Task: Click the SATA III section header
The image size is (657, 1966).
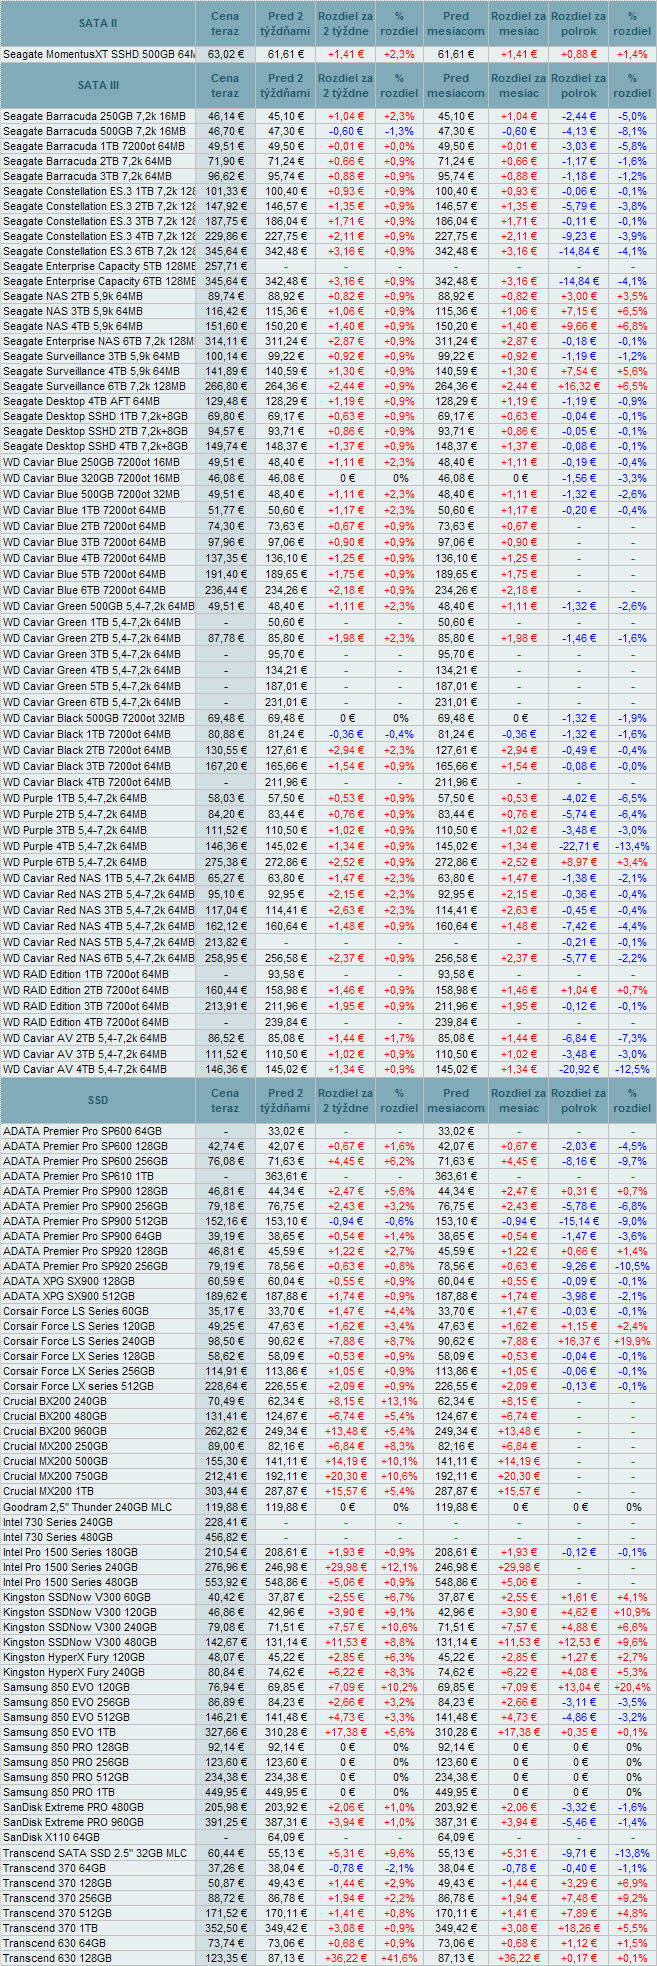Action: click(98, 86)
